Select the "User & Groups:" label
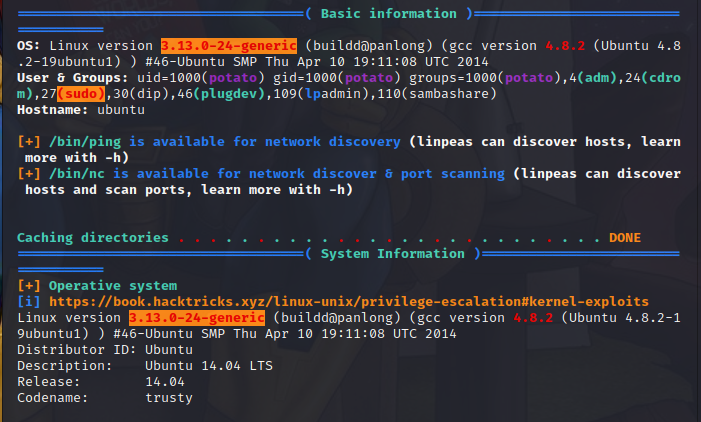701x422 pixels. (72, 77)
